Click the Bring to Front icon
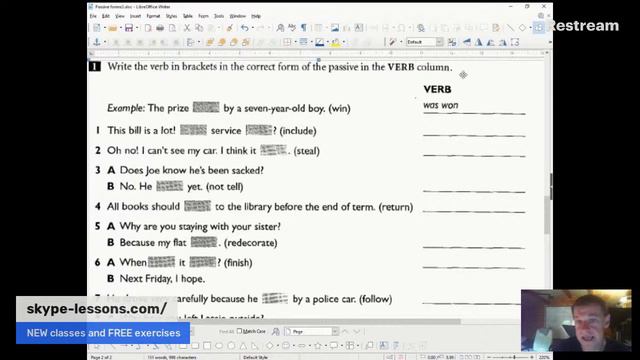This screenshot has height=360, width=640. 210,42
